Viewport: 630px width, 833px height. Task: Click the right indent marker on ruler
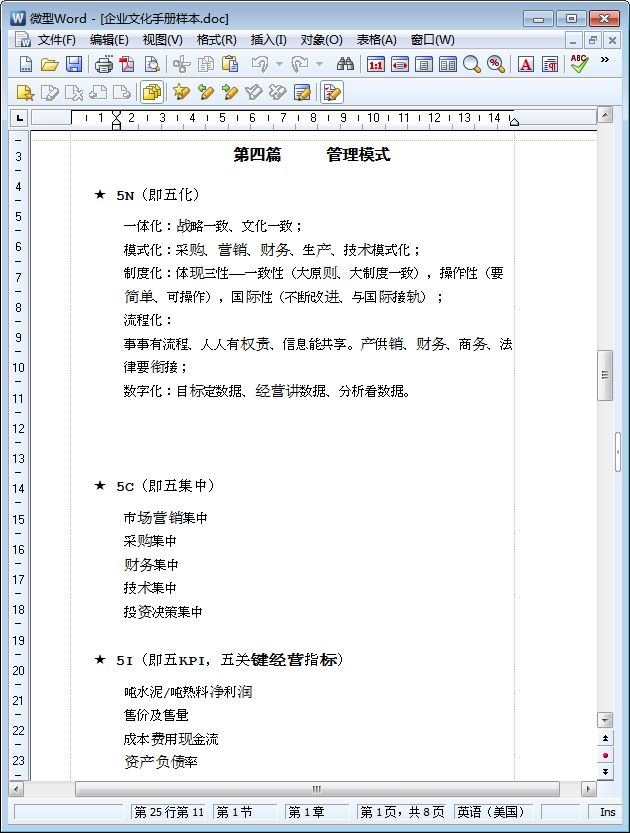tap(514, 122)
